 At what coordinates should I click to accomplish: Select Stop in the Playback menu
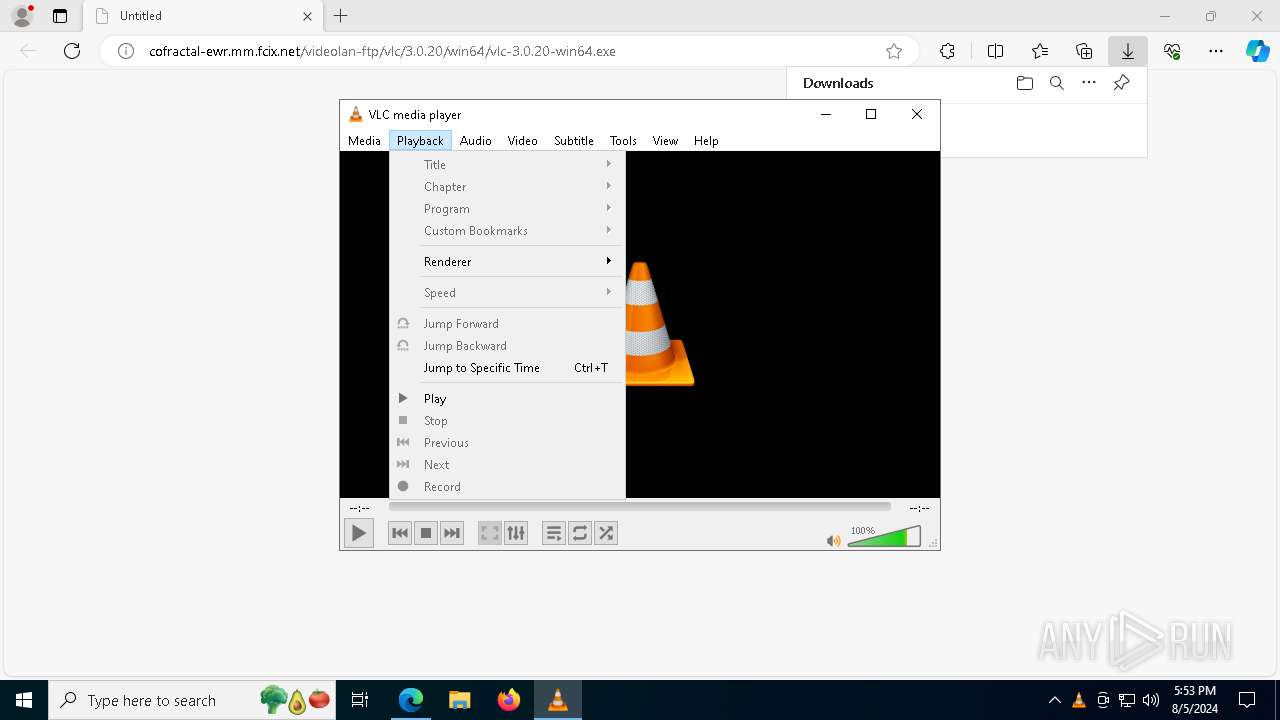[x=507, y=421]
